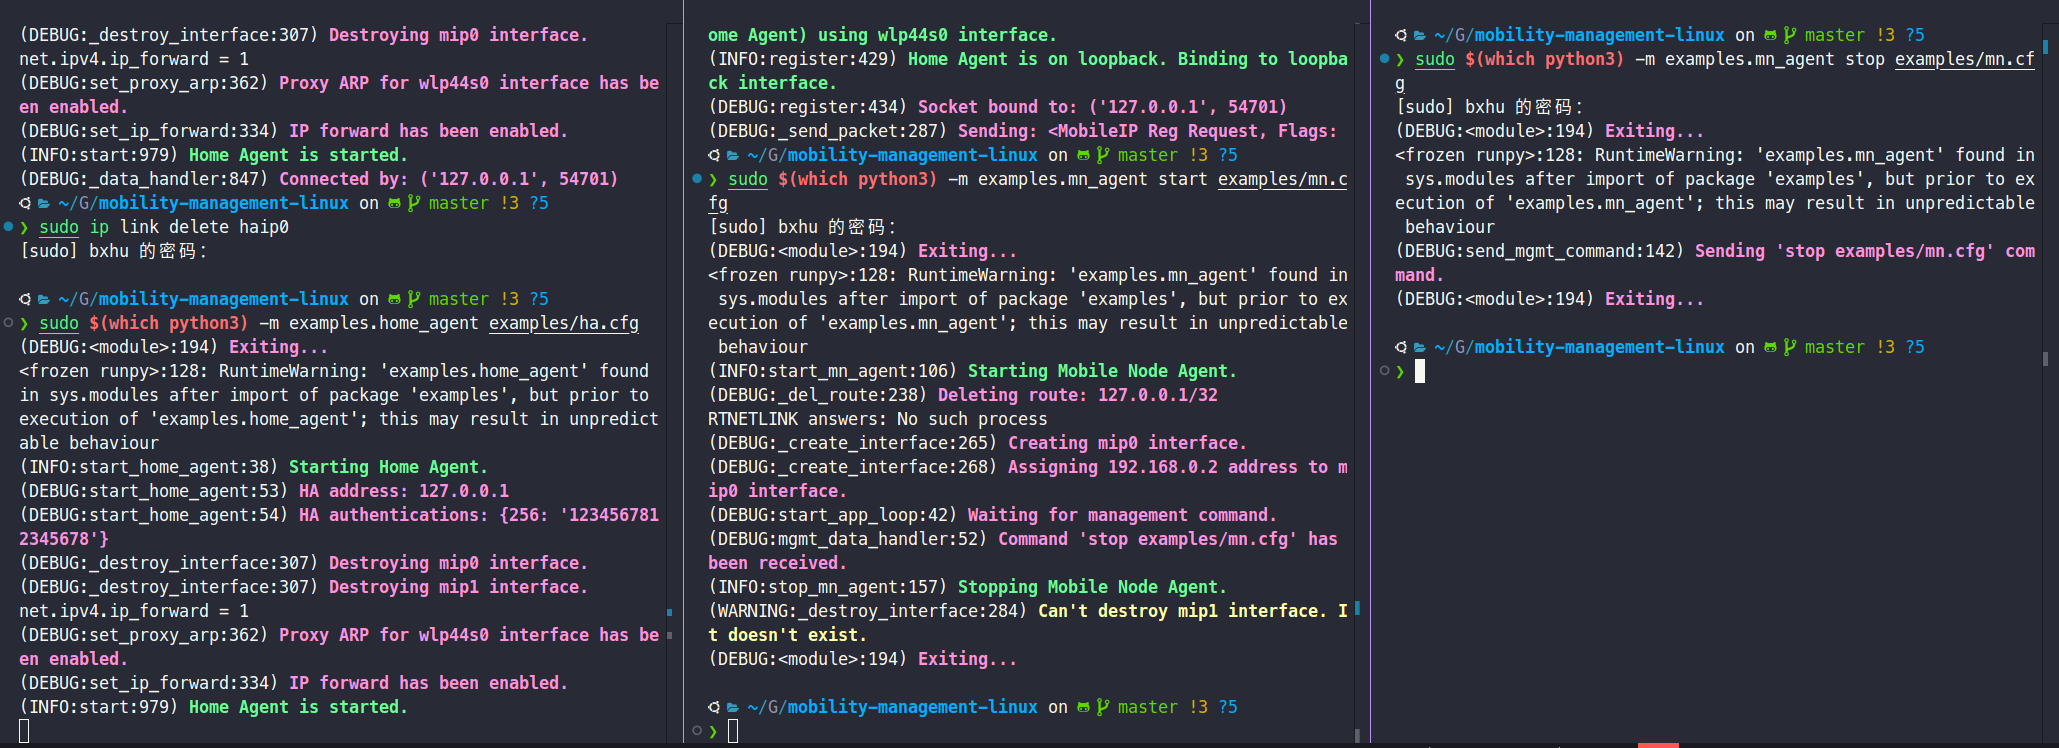Image resolution: width=2059 pixels, height=748 pixels.
Task: Open underlined 'examples/mn.cf' path in the stop command
Action: (1965, 59)
